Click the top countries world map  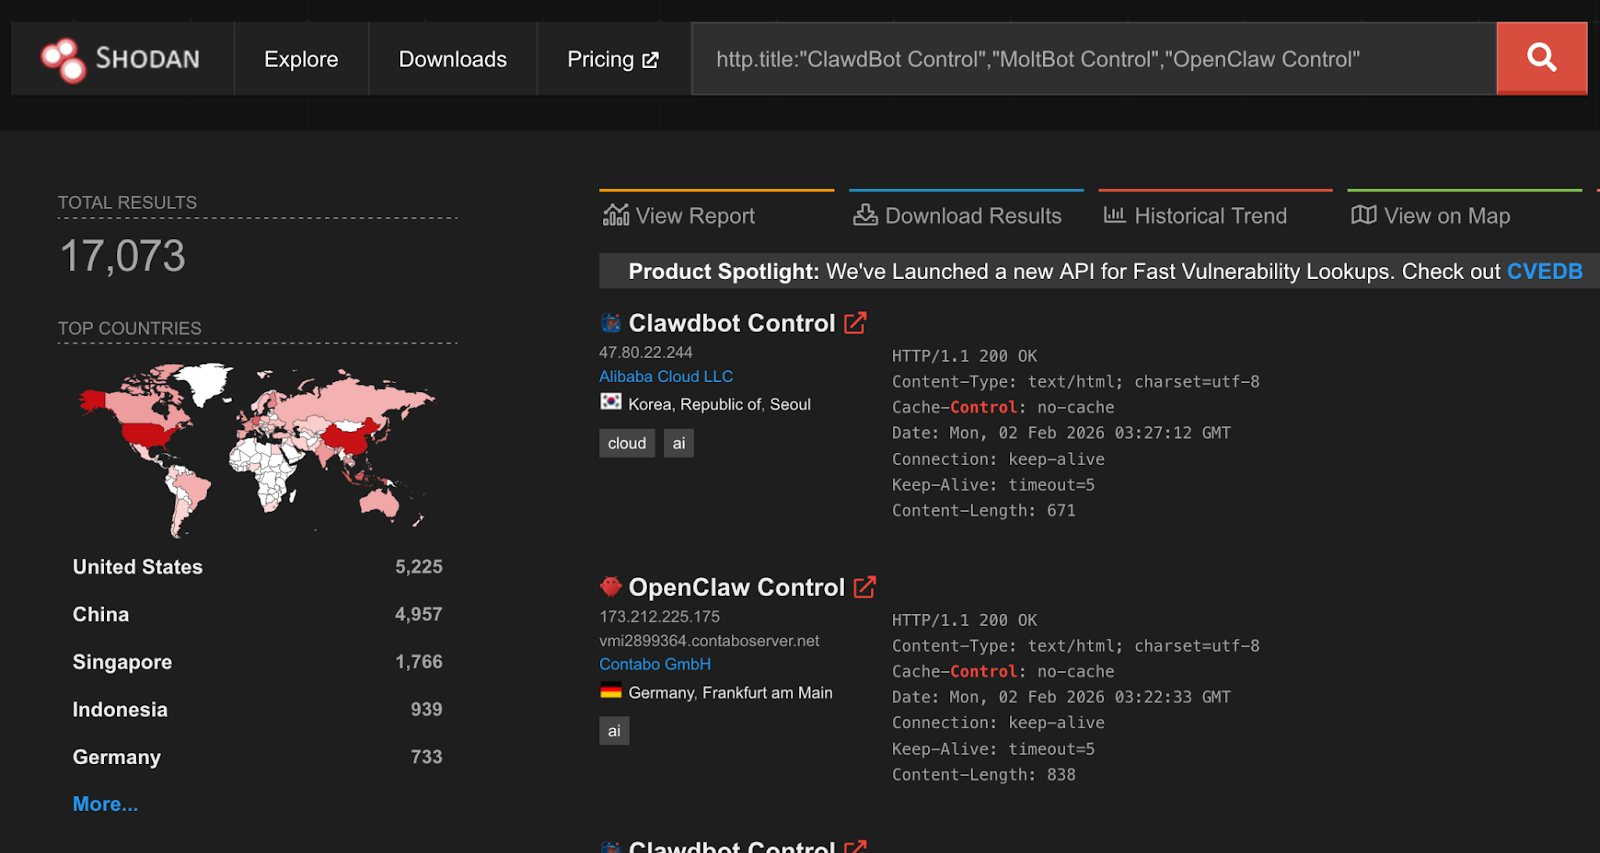pos(257,449)
